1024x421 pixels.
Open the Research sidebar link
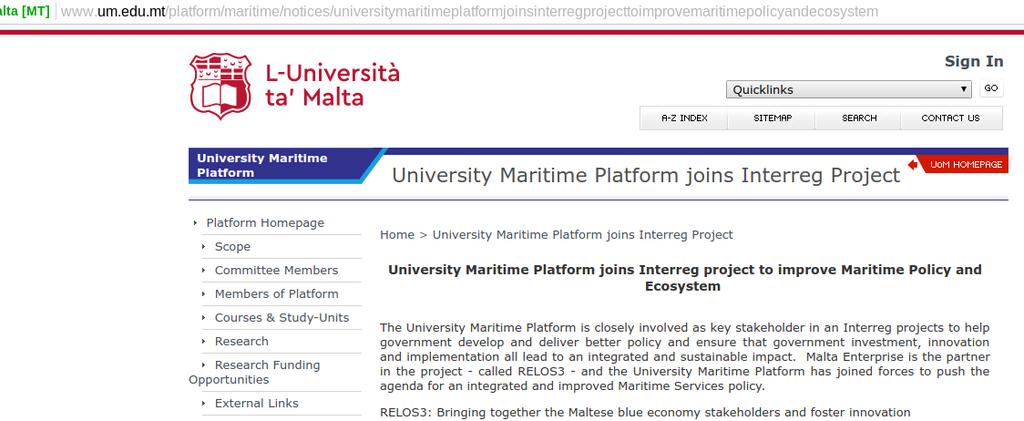pos(242,341)
